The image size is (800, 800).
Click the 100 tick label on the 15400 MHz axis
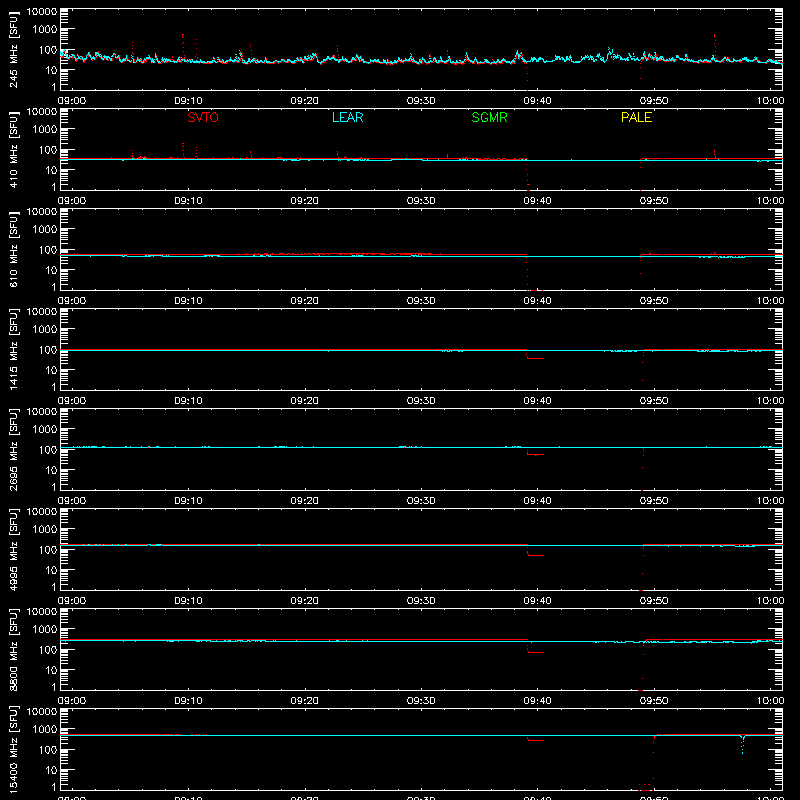[48, 750]
